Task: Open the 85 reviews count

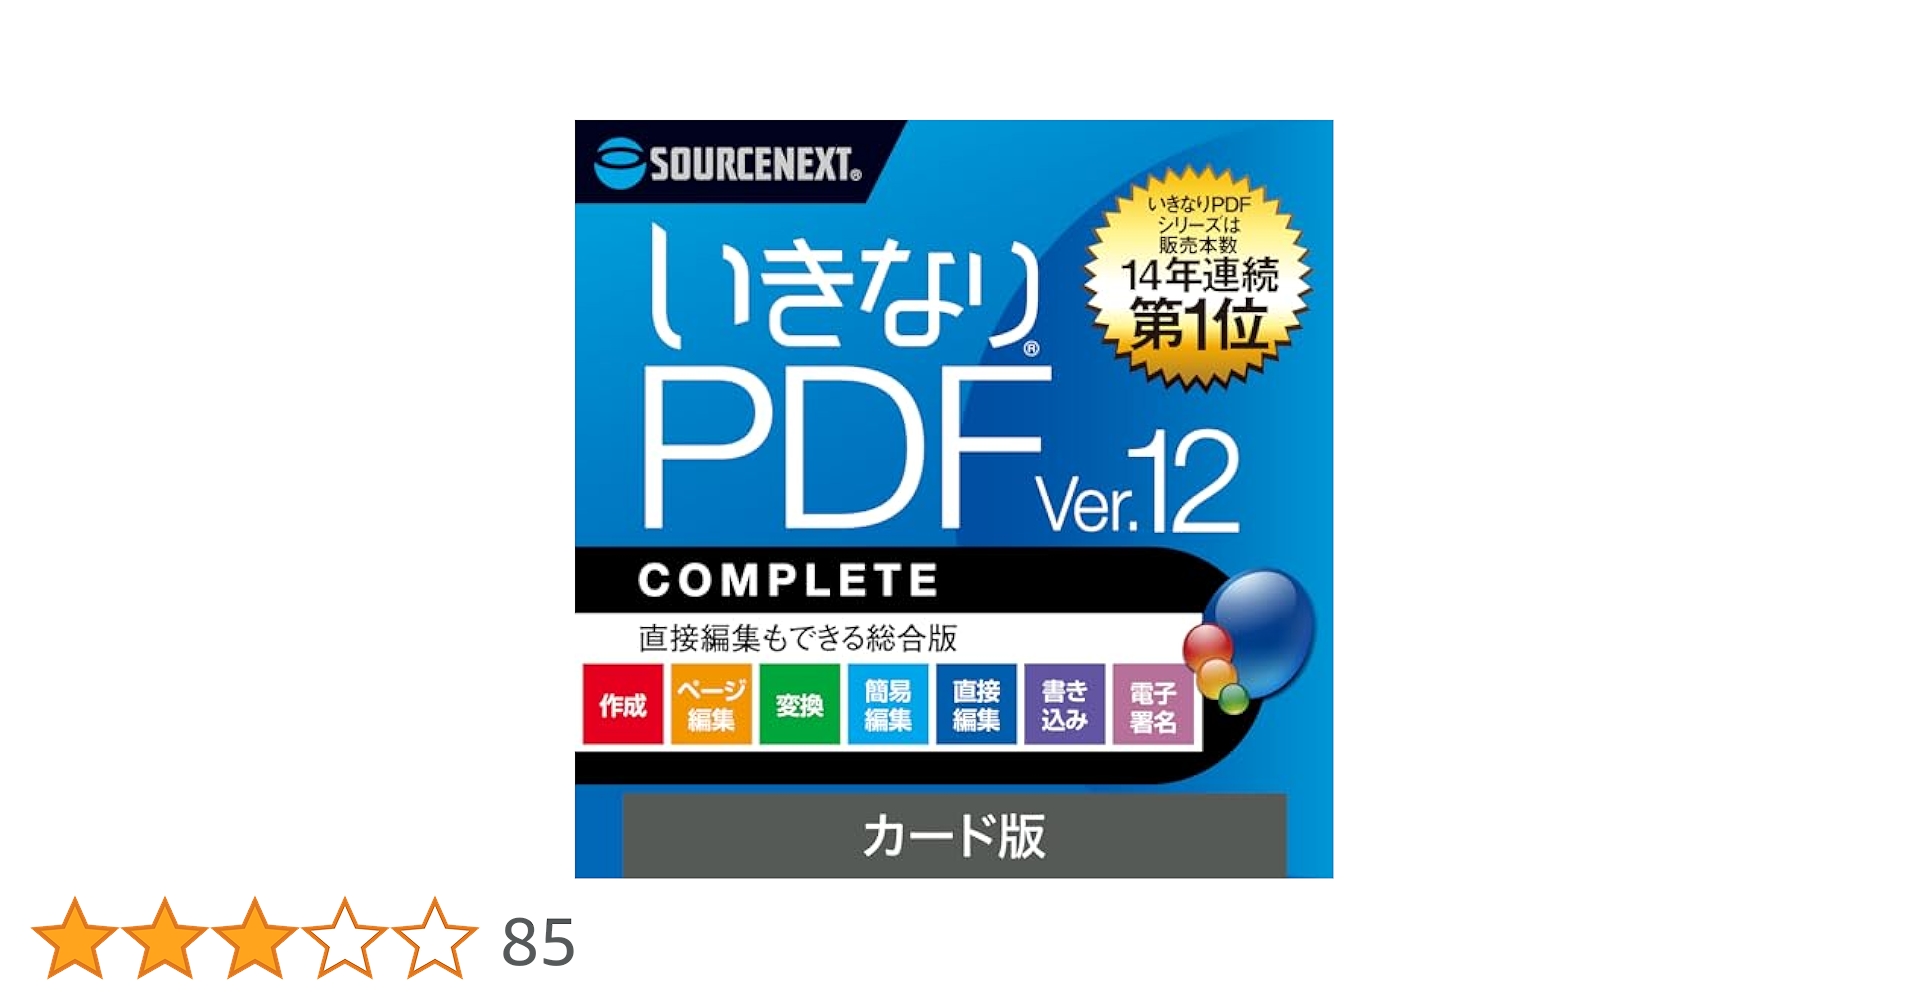Action: click(x=538, y=942)
